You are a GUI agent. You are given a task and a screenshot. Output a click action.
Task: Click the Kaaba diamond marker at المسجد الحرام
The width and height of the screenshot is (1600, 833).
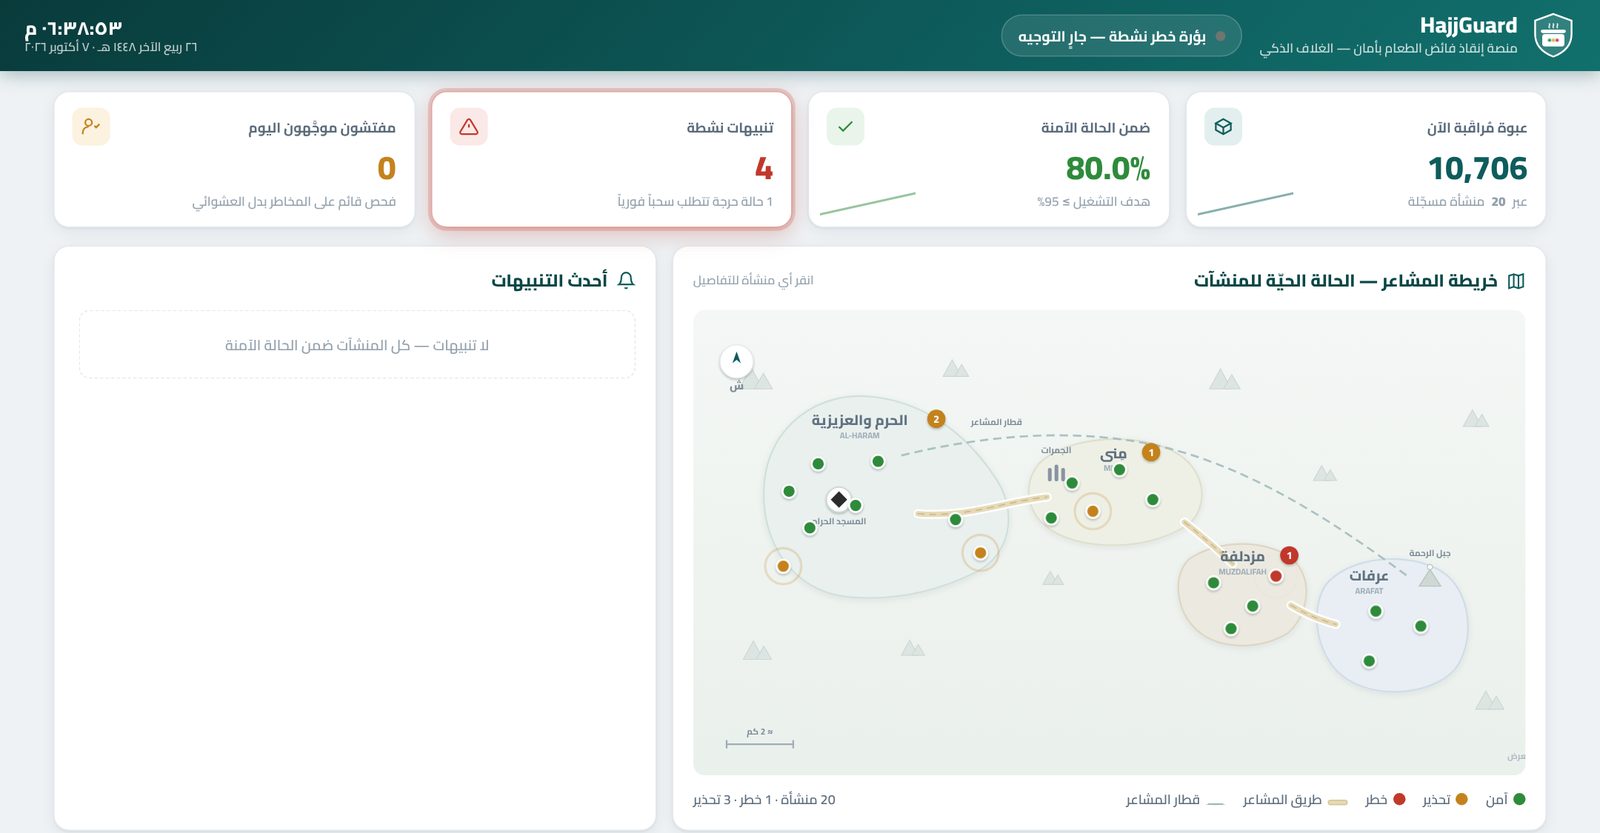tap(839, 499)
